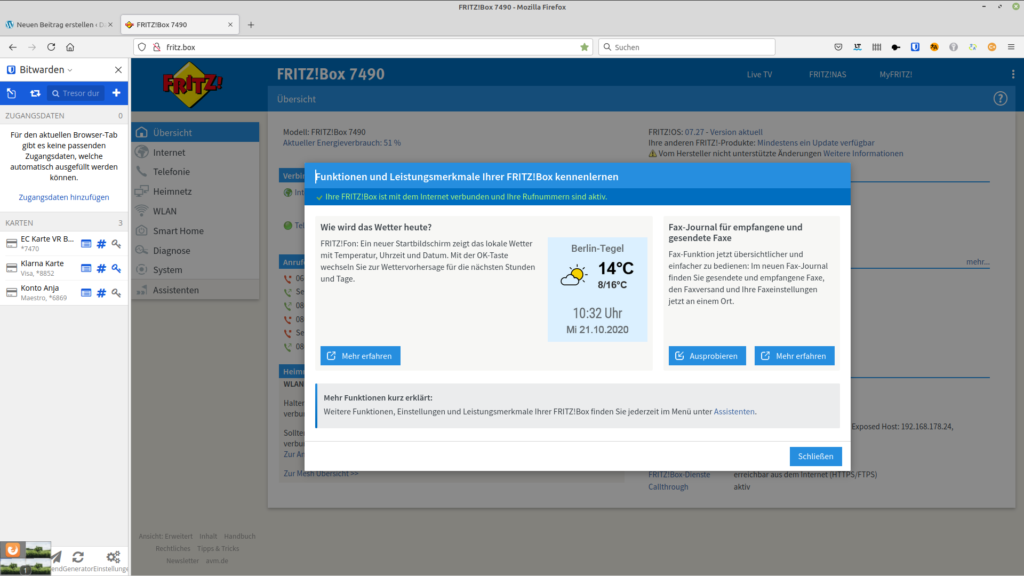Add a new Bitwarden item with plus icon
1024x576 pixels.
coord(116,93)
